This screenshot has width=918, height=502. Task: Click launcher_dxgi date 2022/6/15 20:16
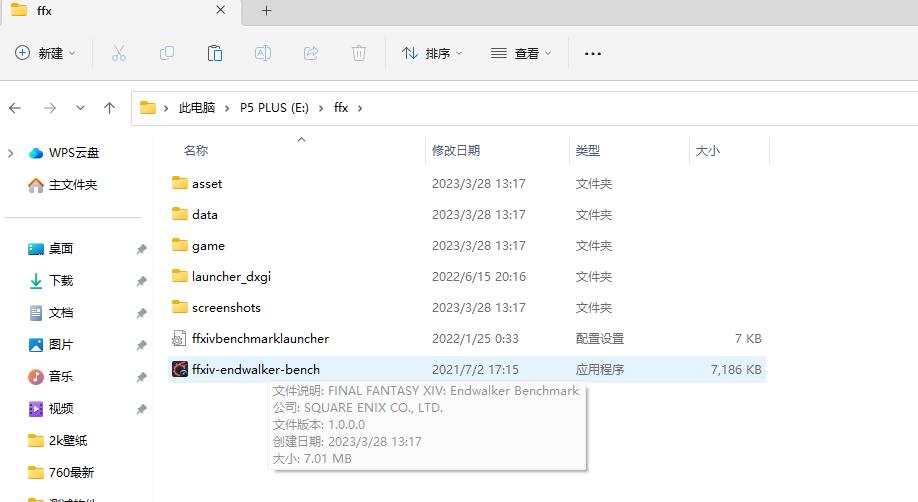pos(479,276)
